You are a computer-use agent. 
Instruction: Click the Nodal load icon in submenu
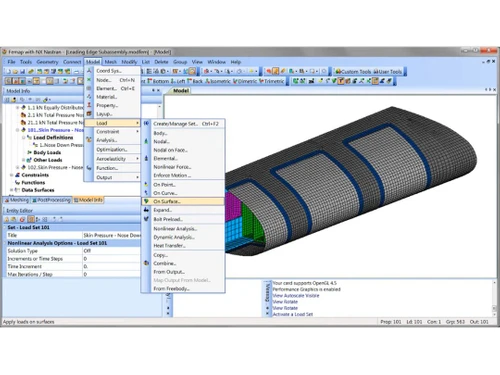pyautogui.click(x=146, y=141)
